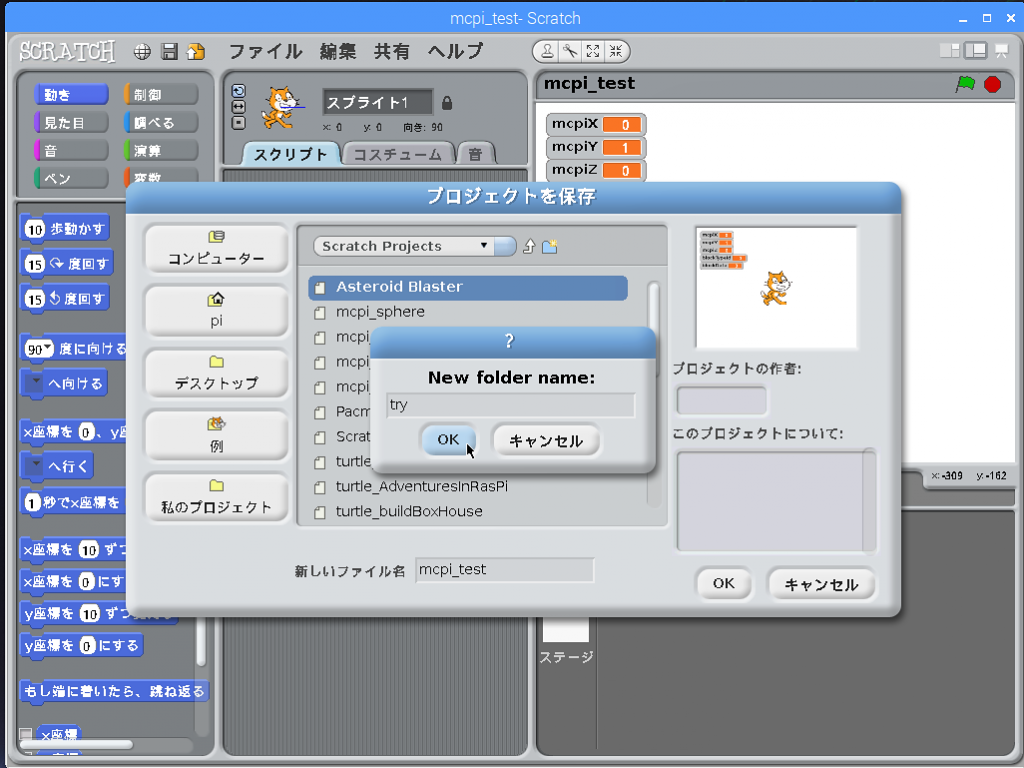
Task: Click the sprite name field スプライト1
Action: [377, 103]
